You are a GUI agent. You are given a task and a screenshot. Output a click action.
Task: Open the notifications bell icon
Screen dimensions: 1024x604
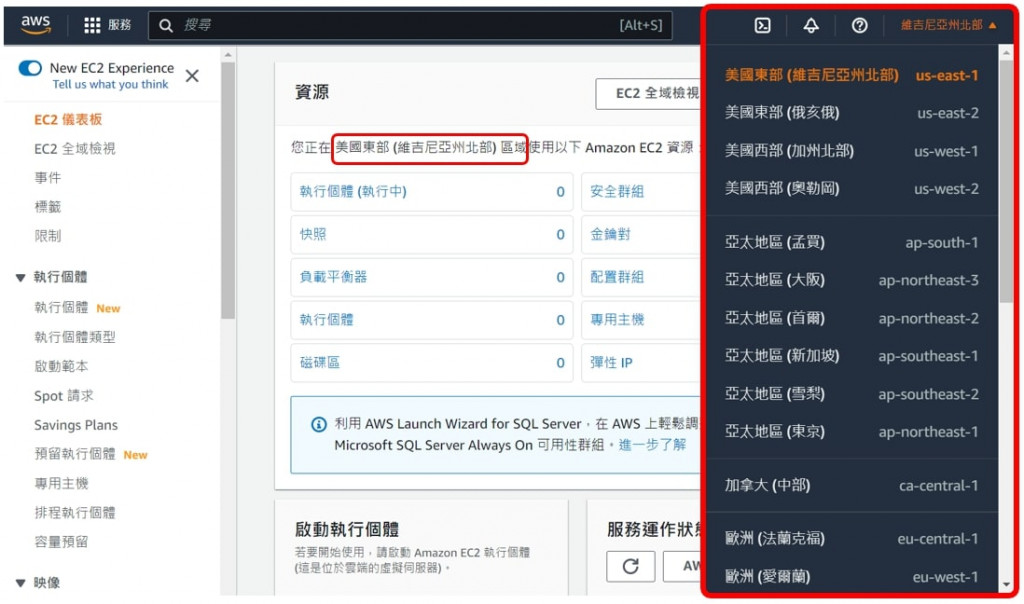[810, 25]
